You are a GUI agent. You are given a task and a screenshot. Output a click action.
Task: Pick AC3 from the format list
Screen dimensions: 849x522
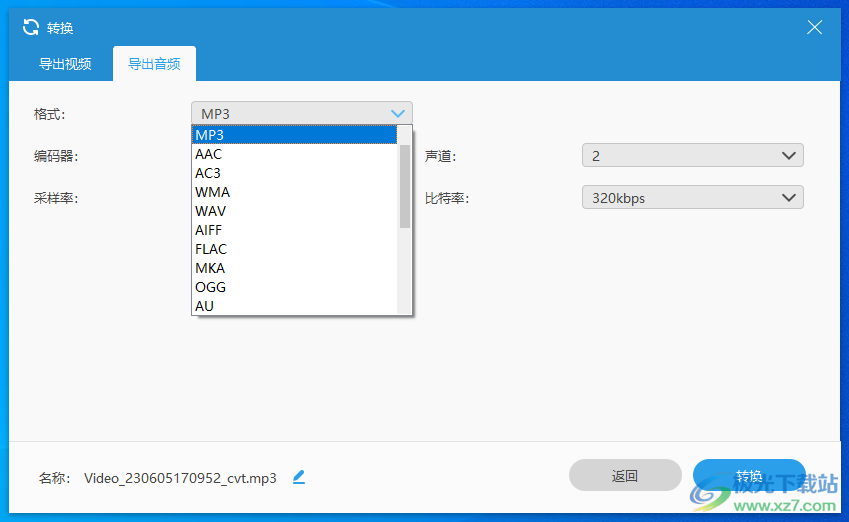pos(295,173)
